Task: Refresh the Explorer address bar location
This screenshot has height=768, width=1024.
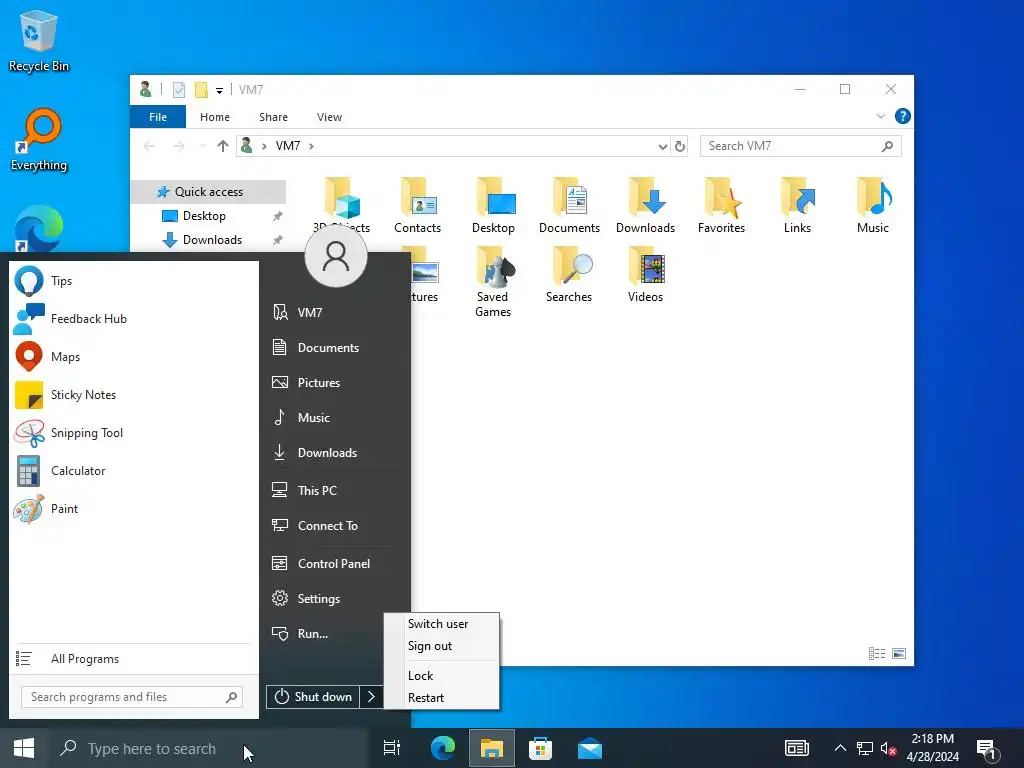Action: coord(680,146)
